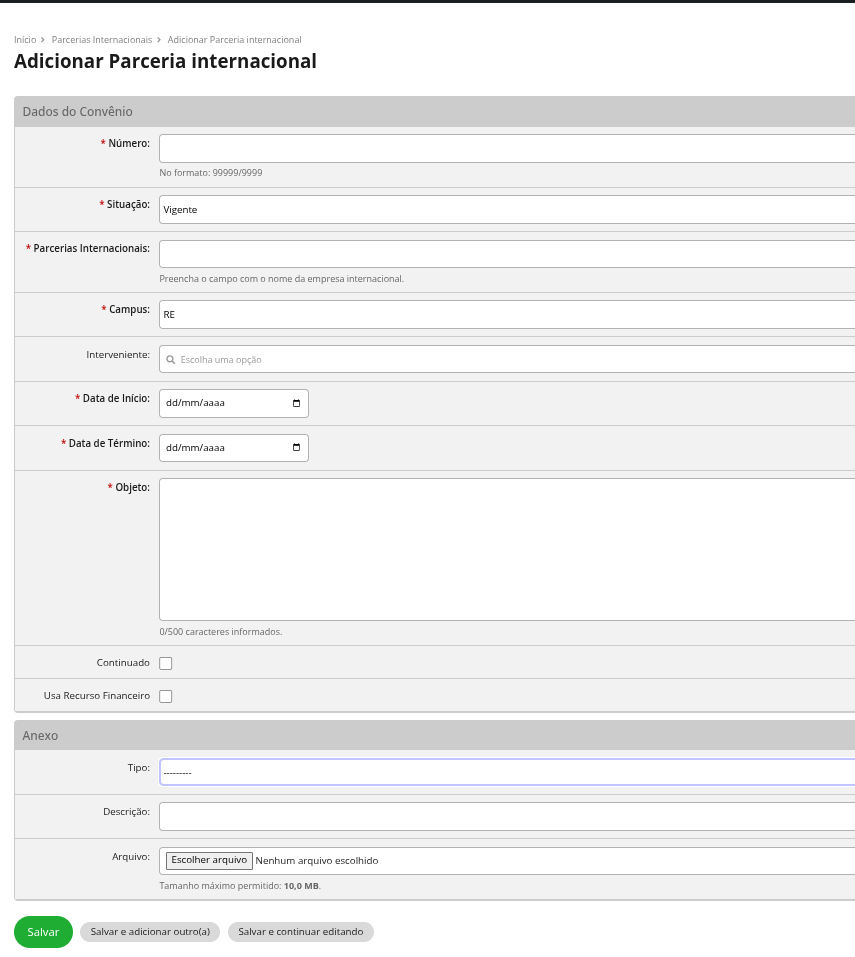Tick the Usa Recurso Financeiro checkbox

pyautogui.click(x=165, y=696)
